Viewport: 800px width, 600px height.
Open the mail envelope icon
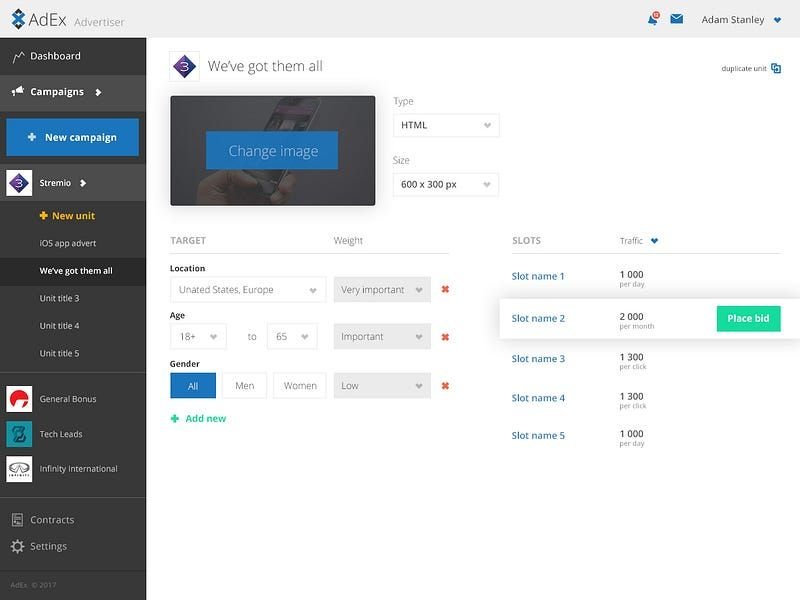tap(677, 19)
